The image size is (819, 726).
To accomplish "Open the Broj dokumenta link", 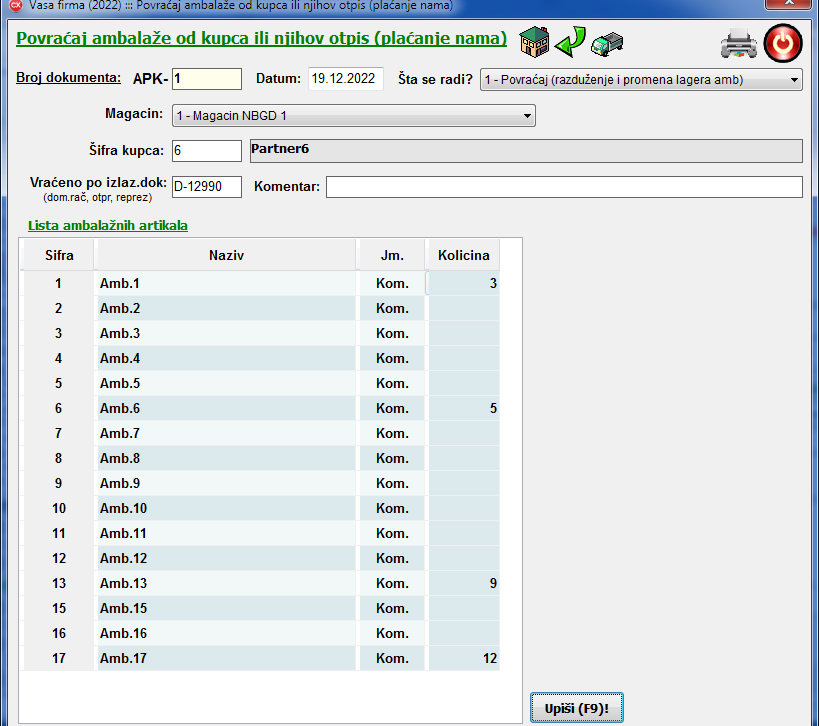I will 68,78.
